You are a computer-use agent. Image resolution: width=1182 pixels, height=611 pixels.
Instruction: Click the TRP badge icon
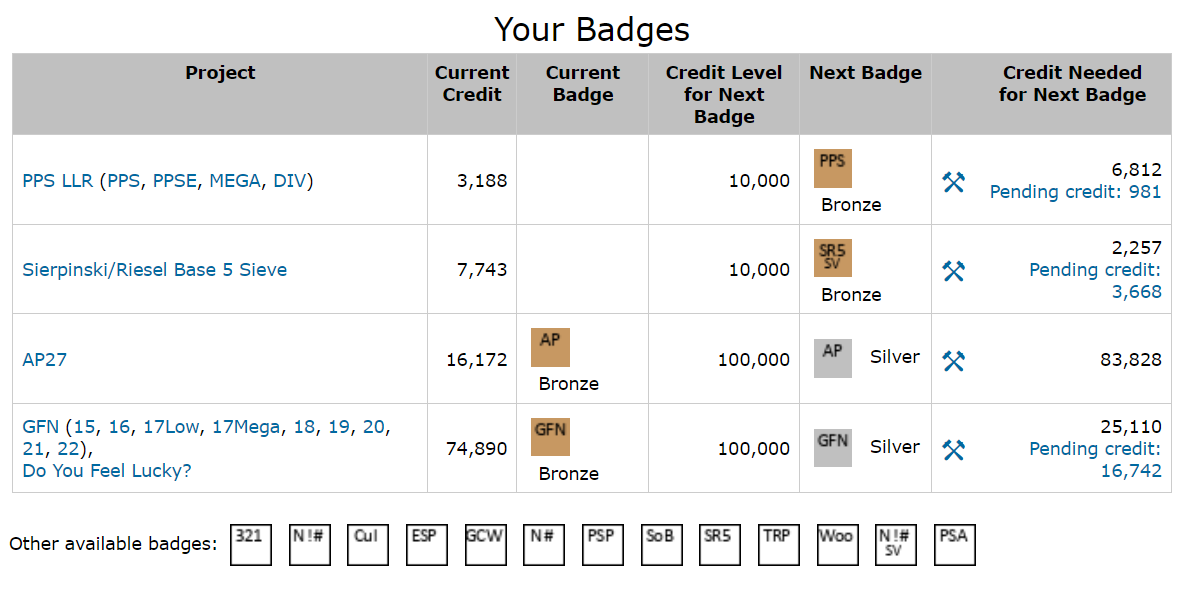coord(778,544)
